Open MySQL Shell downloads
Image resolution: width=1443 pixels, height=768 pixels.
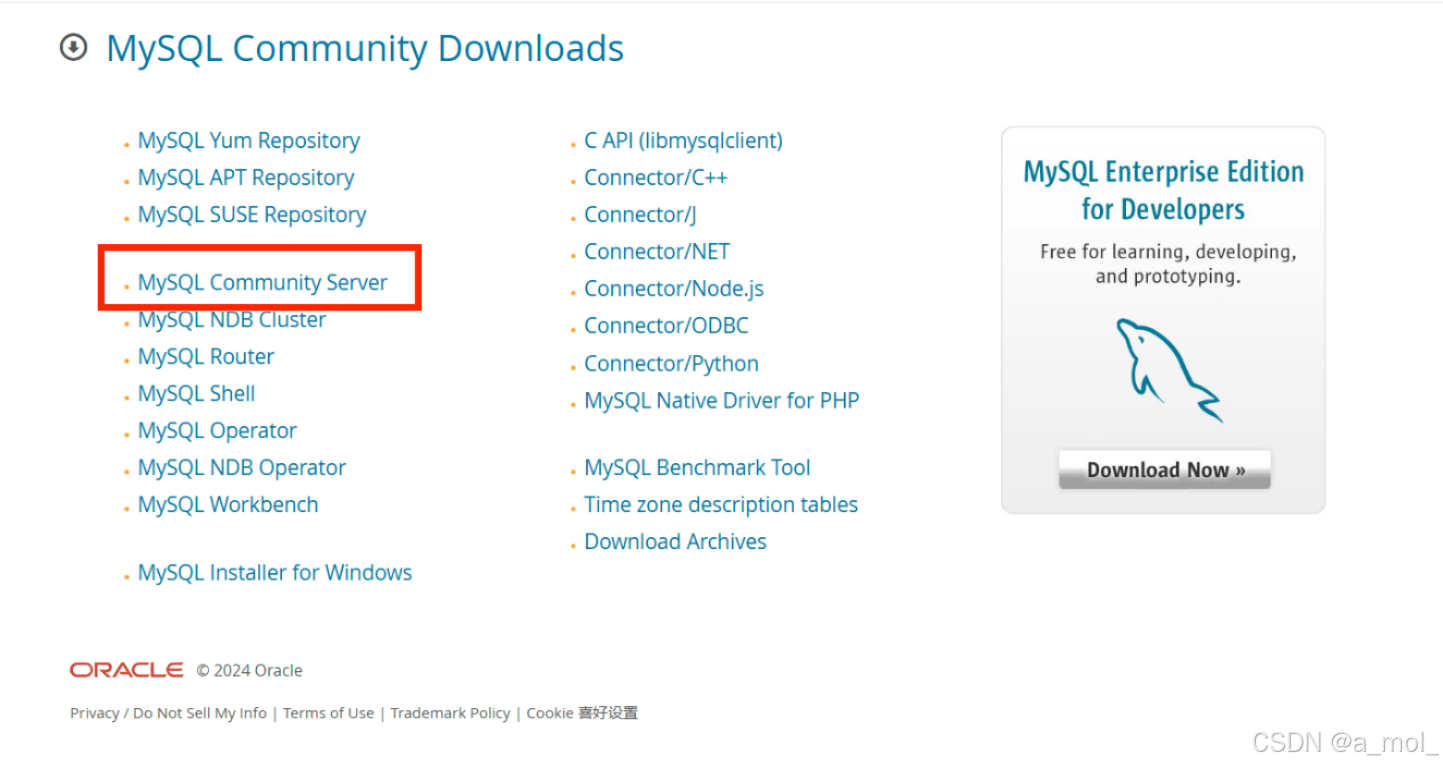(x=197, y=394)
